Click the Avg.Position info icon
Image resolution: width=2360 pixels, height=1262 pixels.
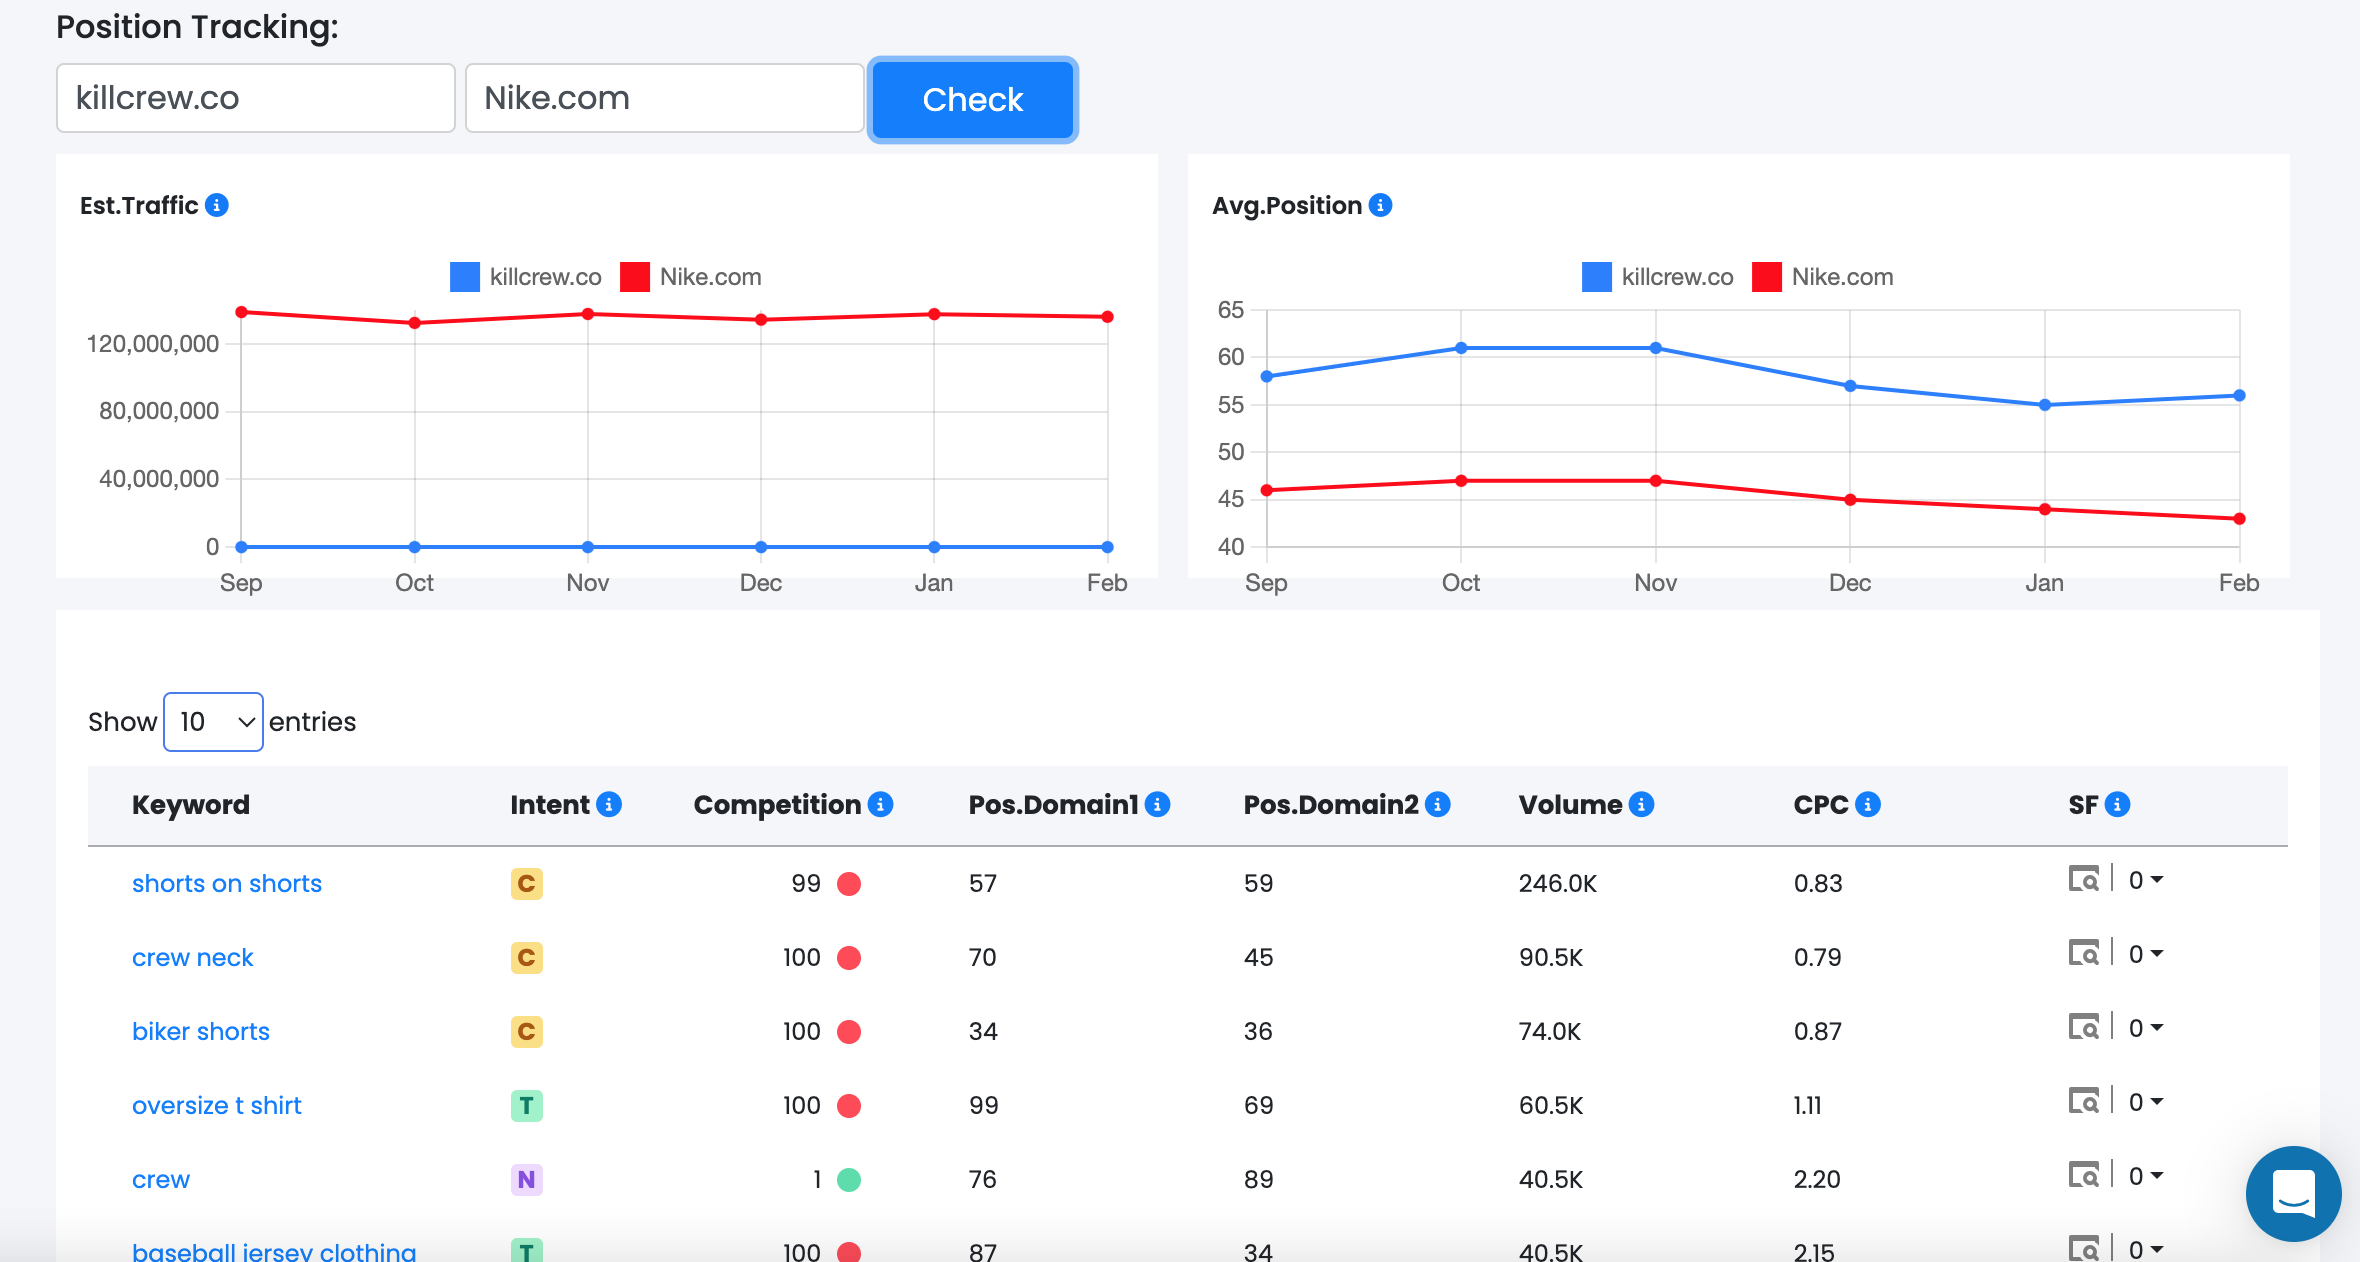[1381, 205]
